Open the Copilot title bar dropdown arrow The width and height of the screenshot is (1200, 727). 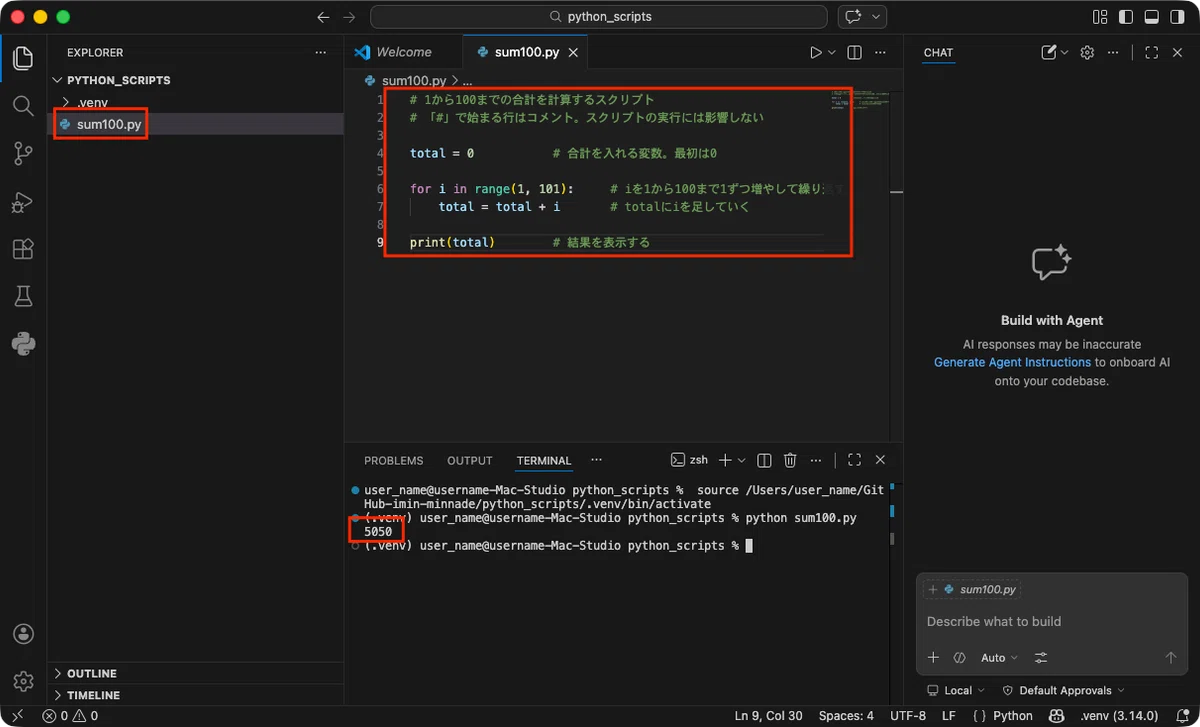pyautogui.click(x=877, y=17)
